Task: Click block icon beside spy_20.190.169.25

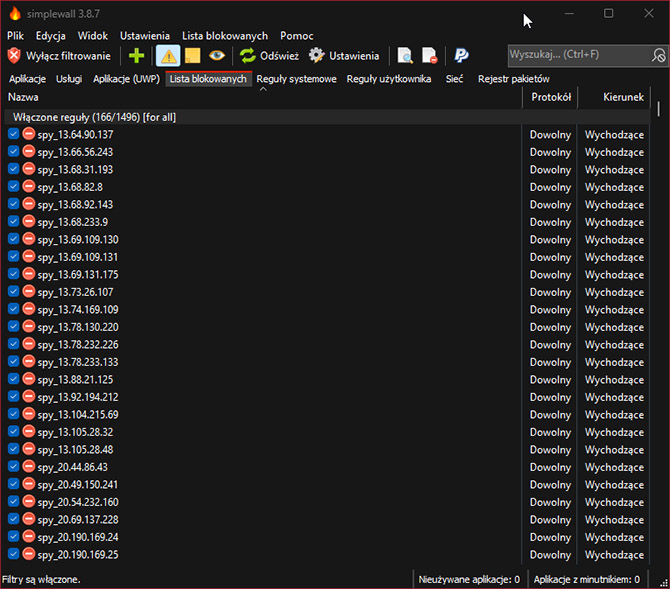Action: click(29, 554)
